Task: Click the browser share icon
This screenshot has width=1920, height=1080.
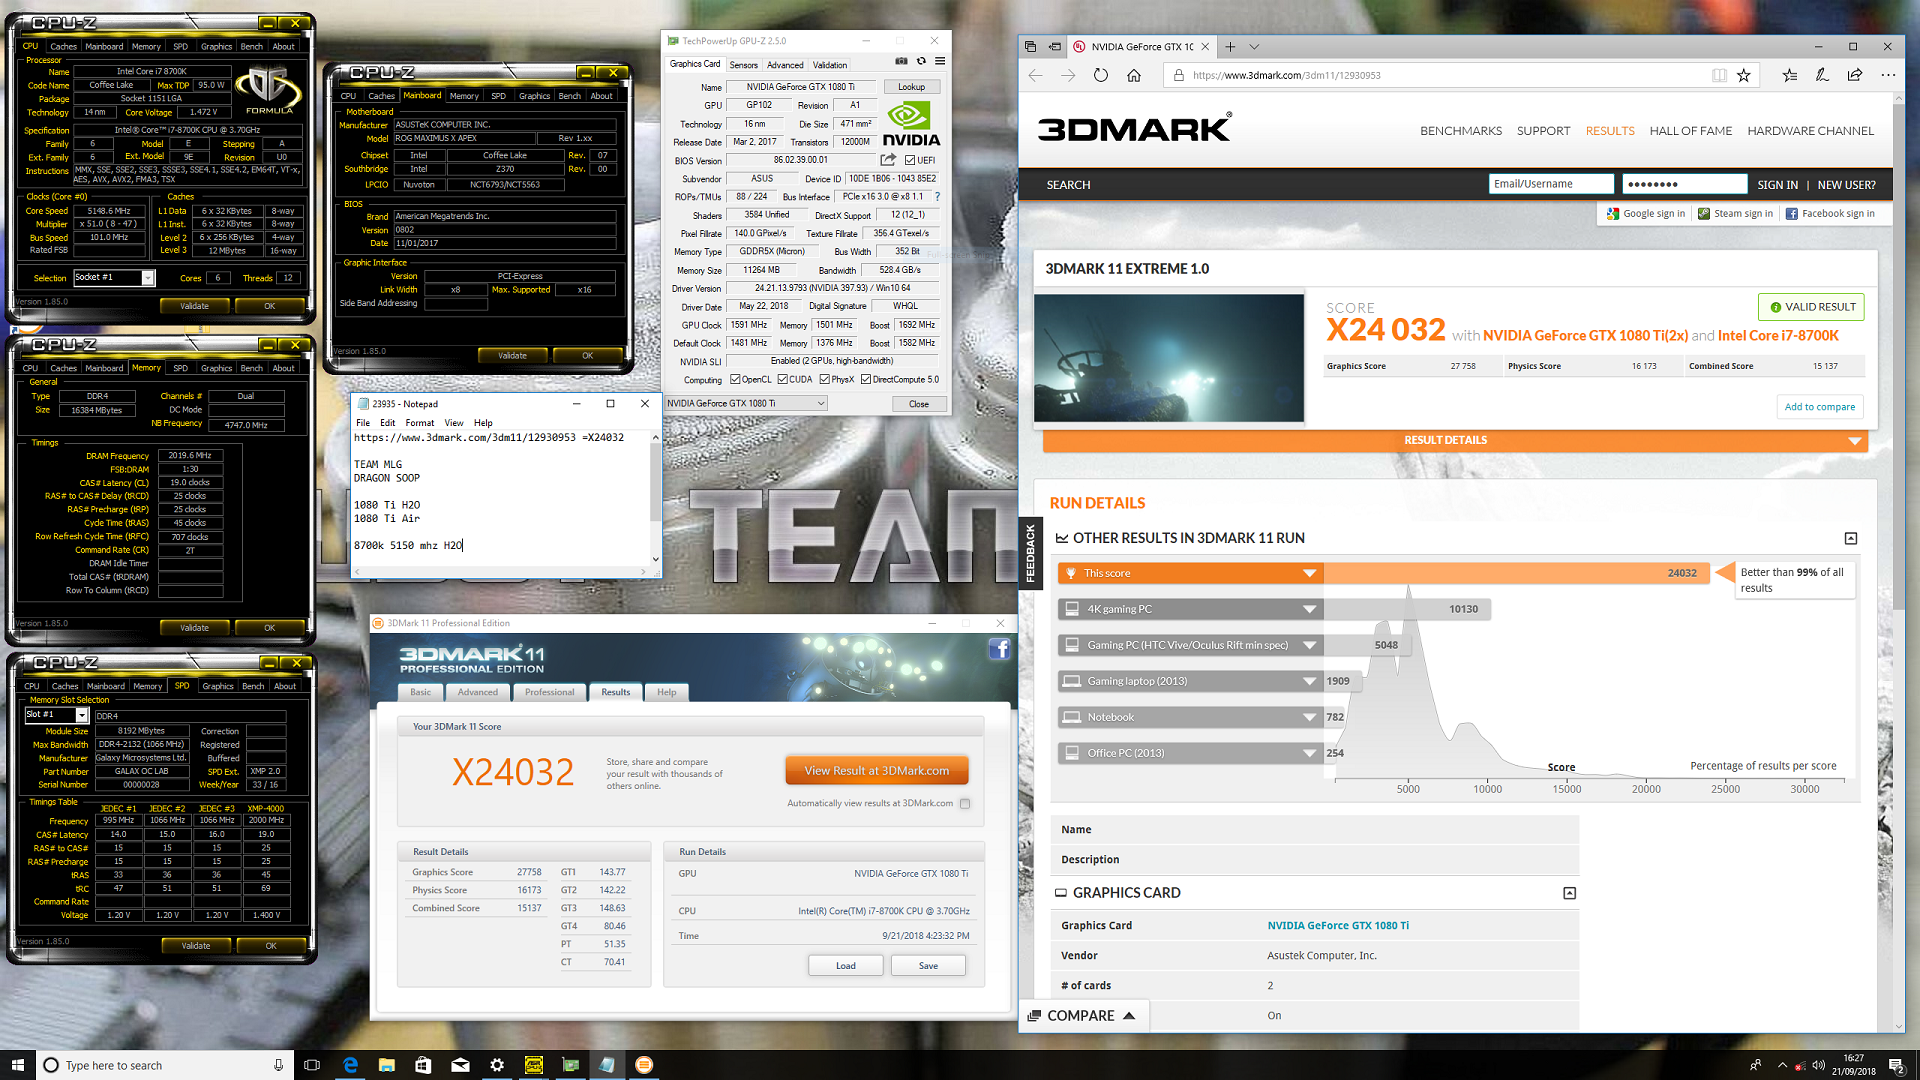Action: pos(1855,75)
